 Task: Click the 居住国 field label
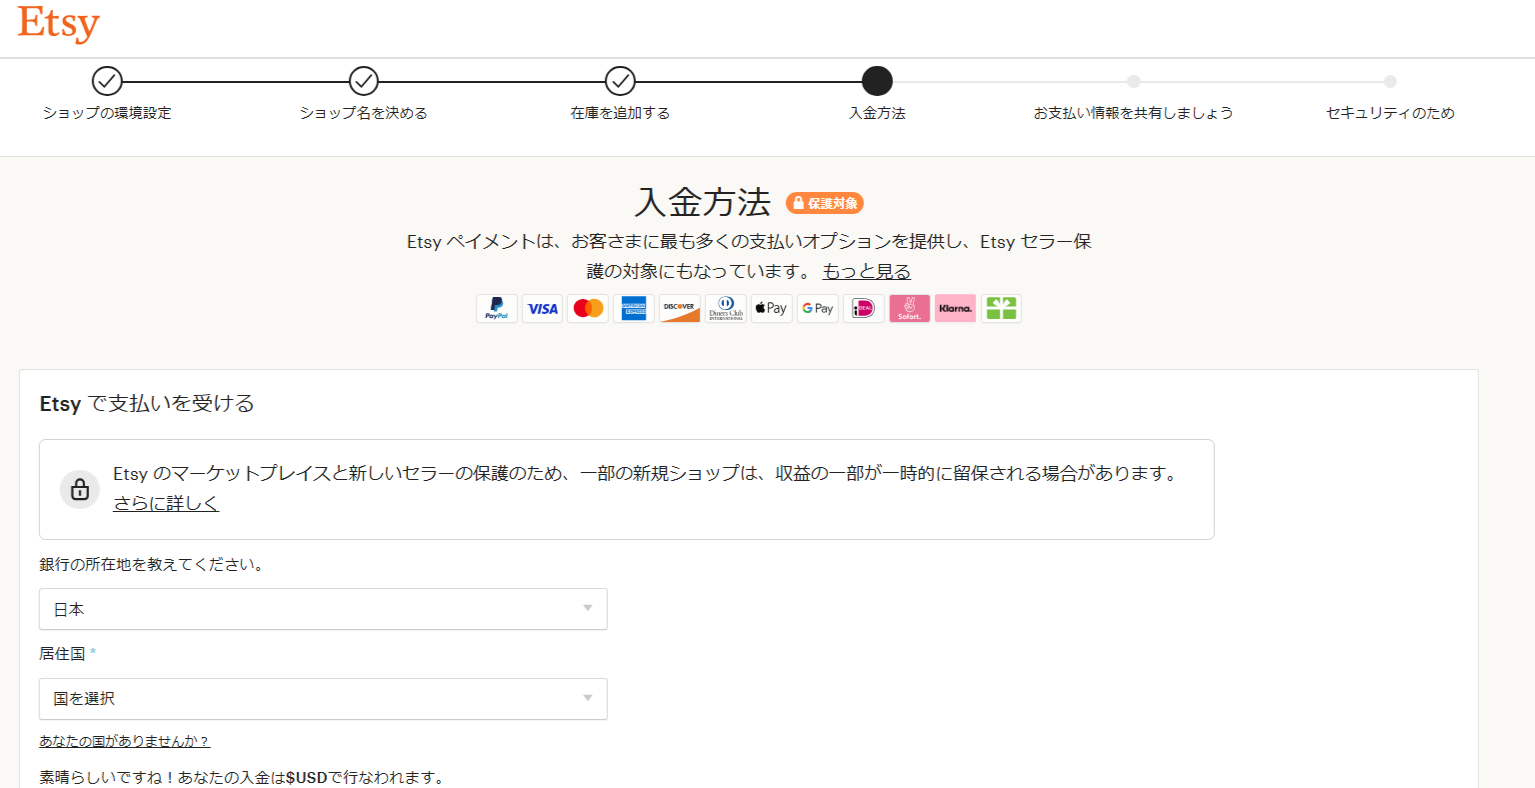pyautogui.click(x=62, y=653)
